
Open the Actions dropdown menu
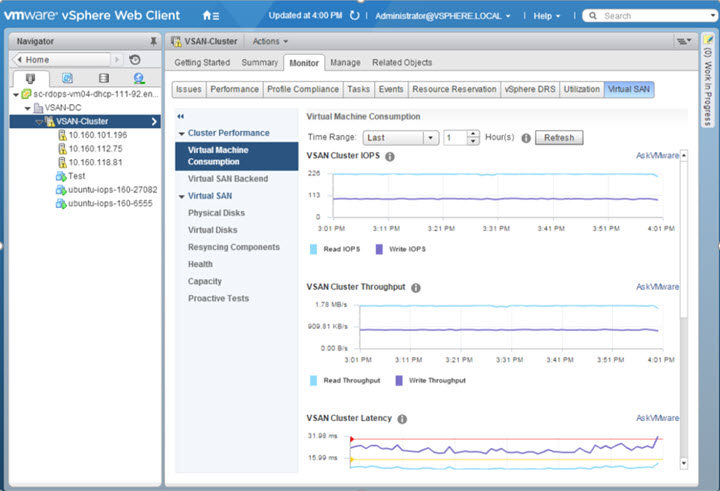(x=270, y=41)
